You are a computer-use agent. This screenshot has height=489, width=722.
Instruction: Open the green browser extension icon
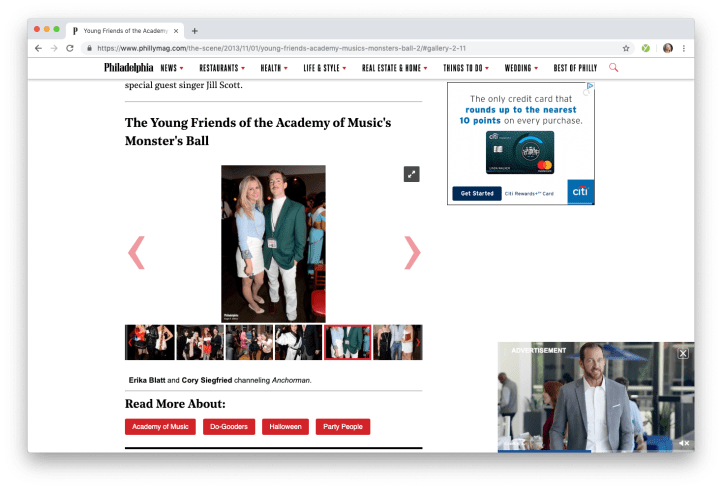click(646, 48)
